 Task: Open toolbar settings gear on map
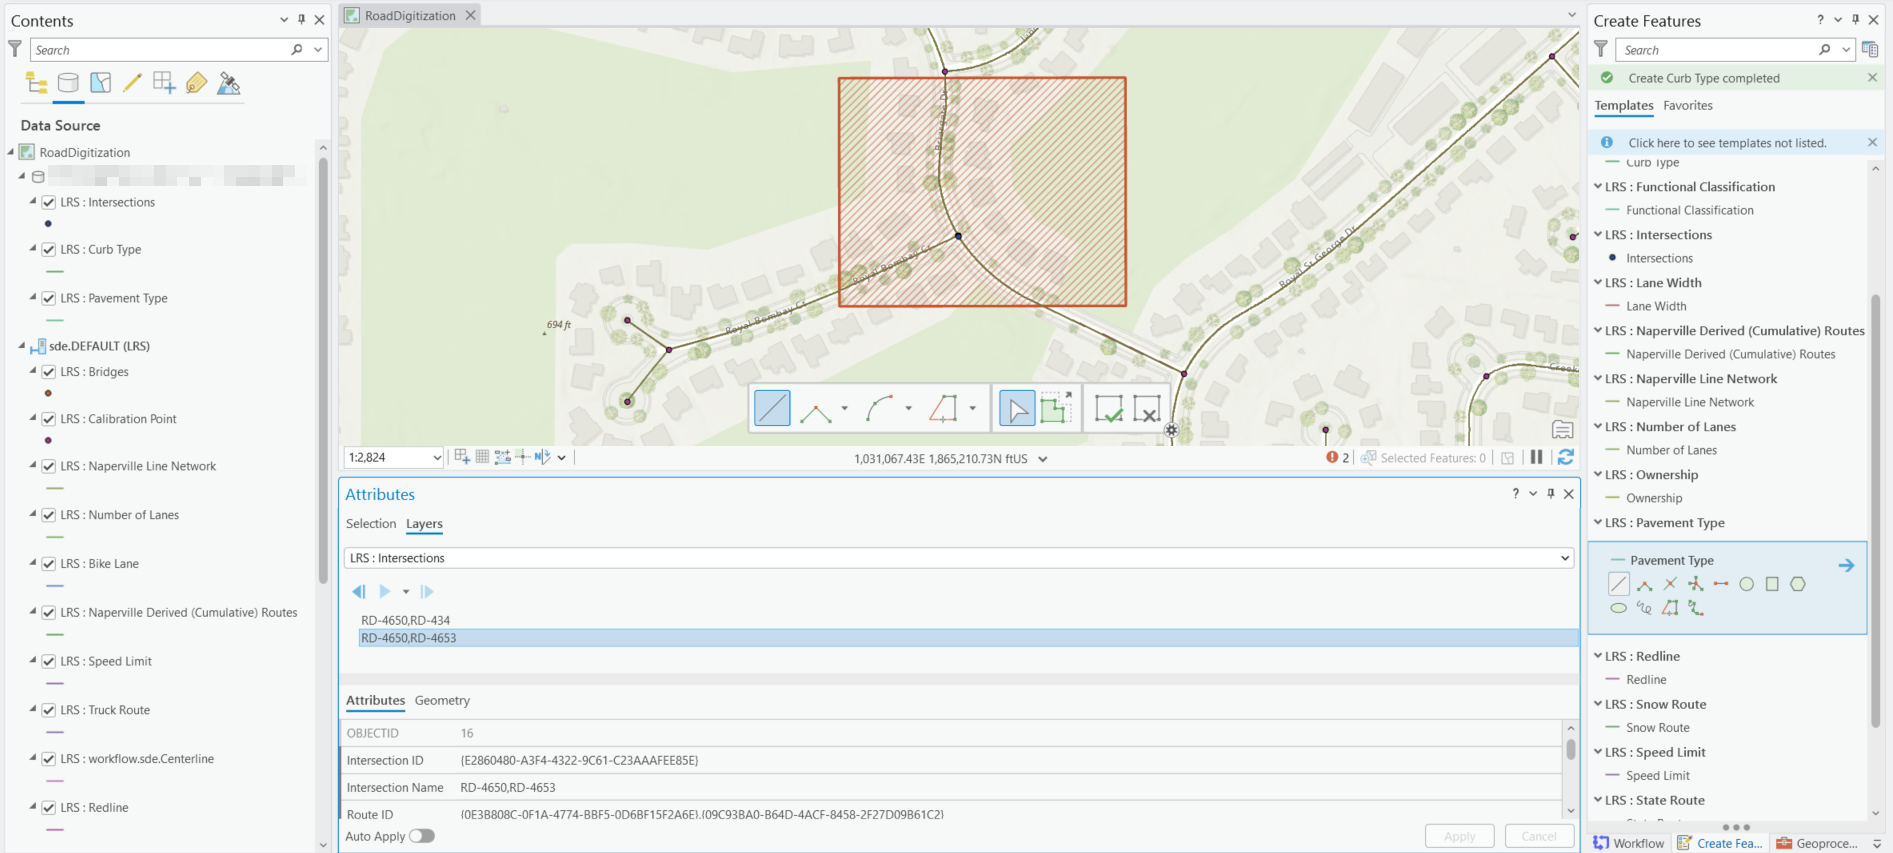(x=1171, y=431)
